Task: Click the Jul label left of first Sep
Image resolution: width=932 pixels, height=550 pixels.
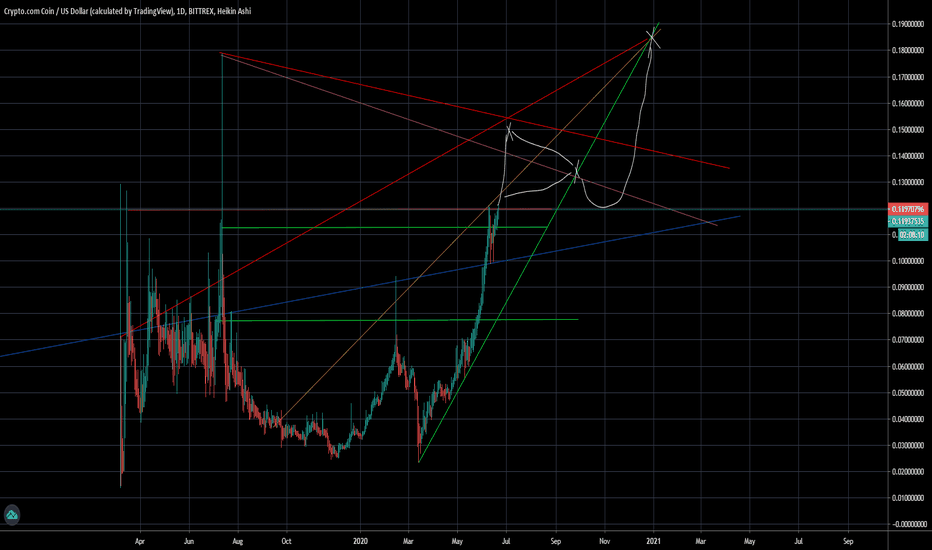Action: pyautogui.click(x=506, y=542)
